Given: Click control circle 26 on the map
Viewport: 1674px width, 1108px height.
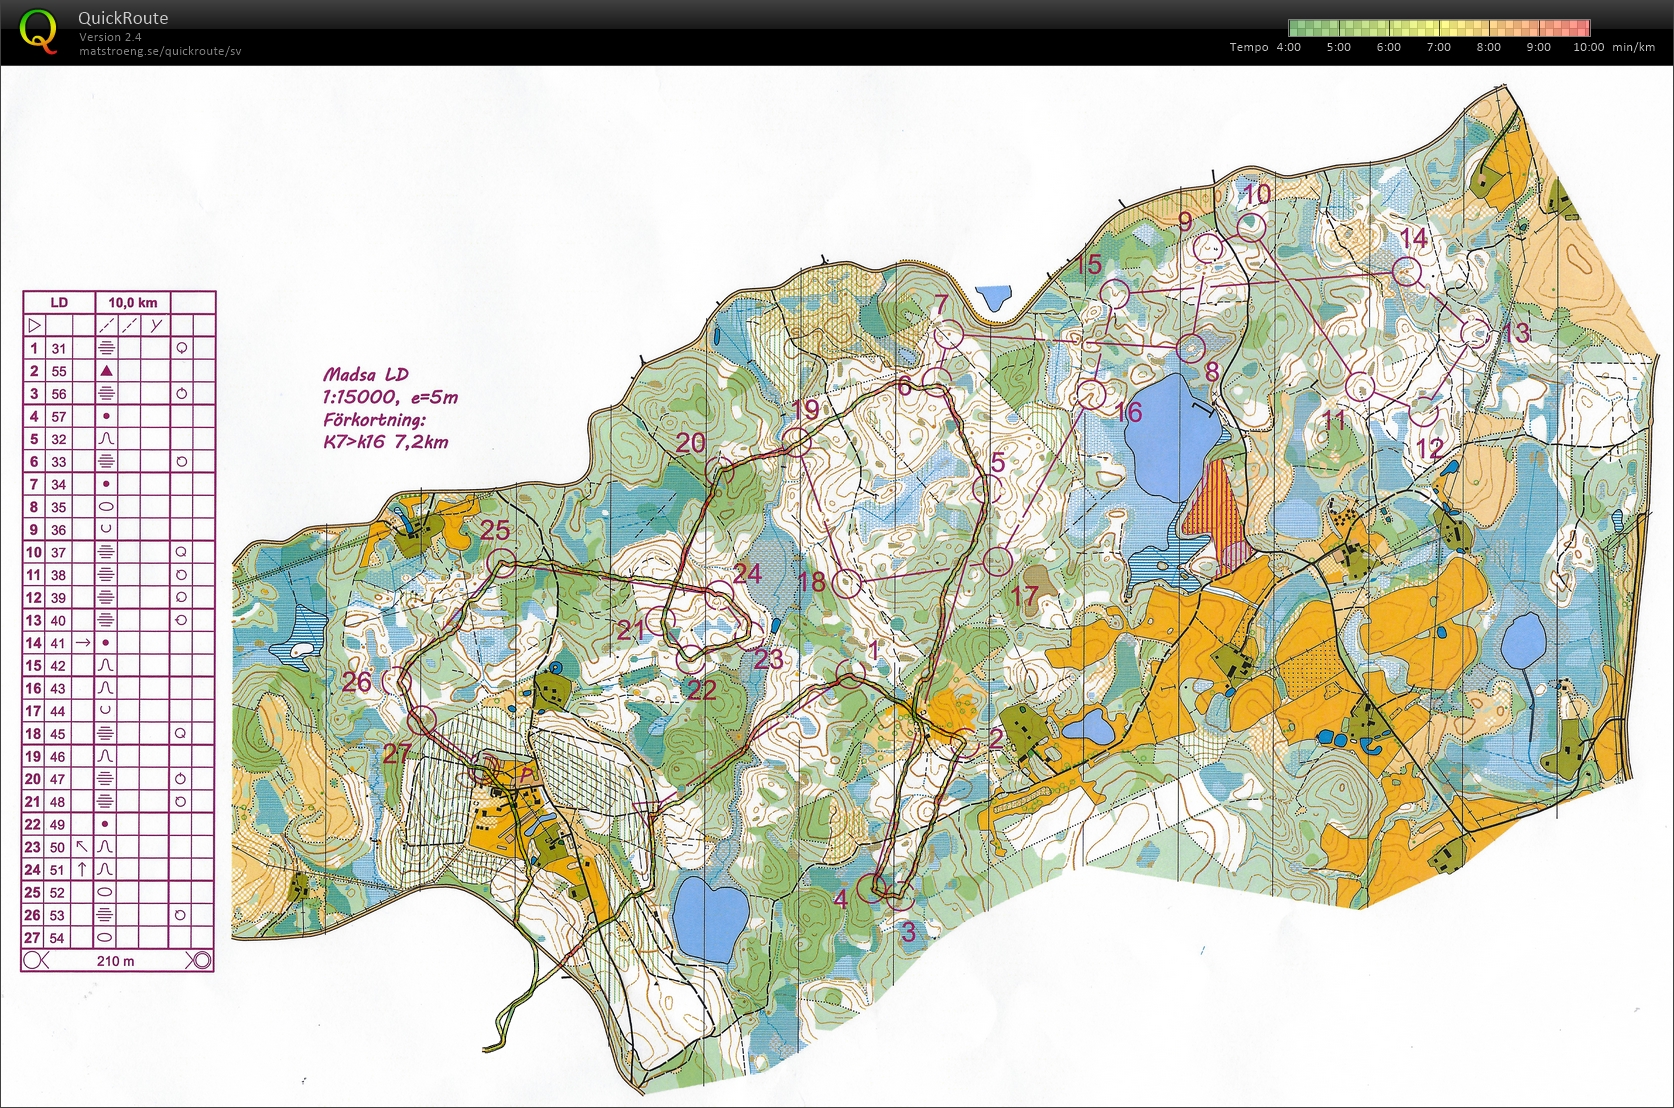Looking at the screenshot, I should [397, 681].
